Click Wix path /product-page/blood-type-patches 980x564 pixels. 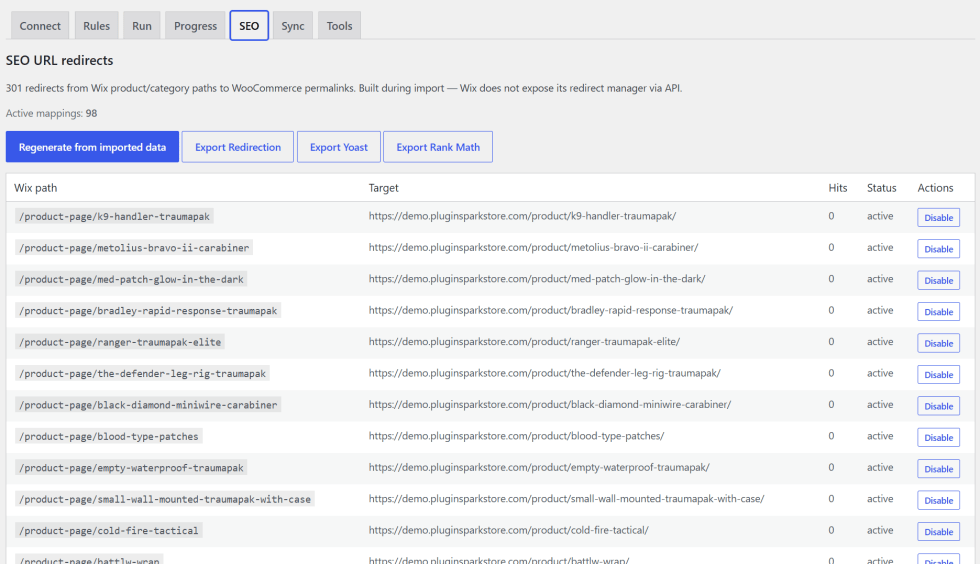pos(109,436)
